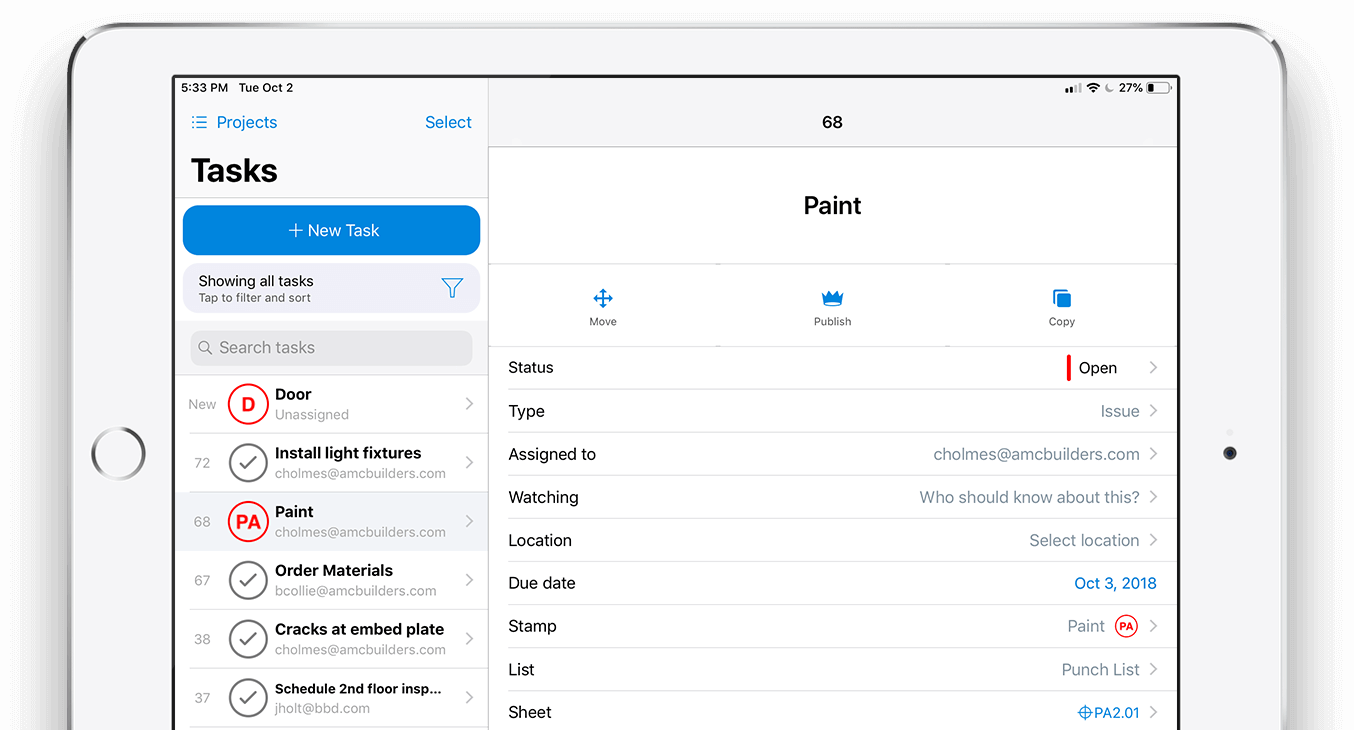Tap the Copy icon
This screenshot has width=1354, height=730.
(x=1062, y=298)
